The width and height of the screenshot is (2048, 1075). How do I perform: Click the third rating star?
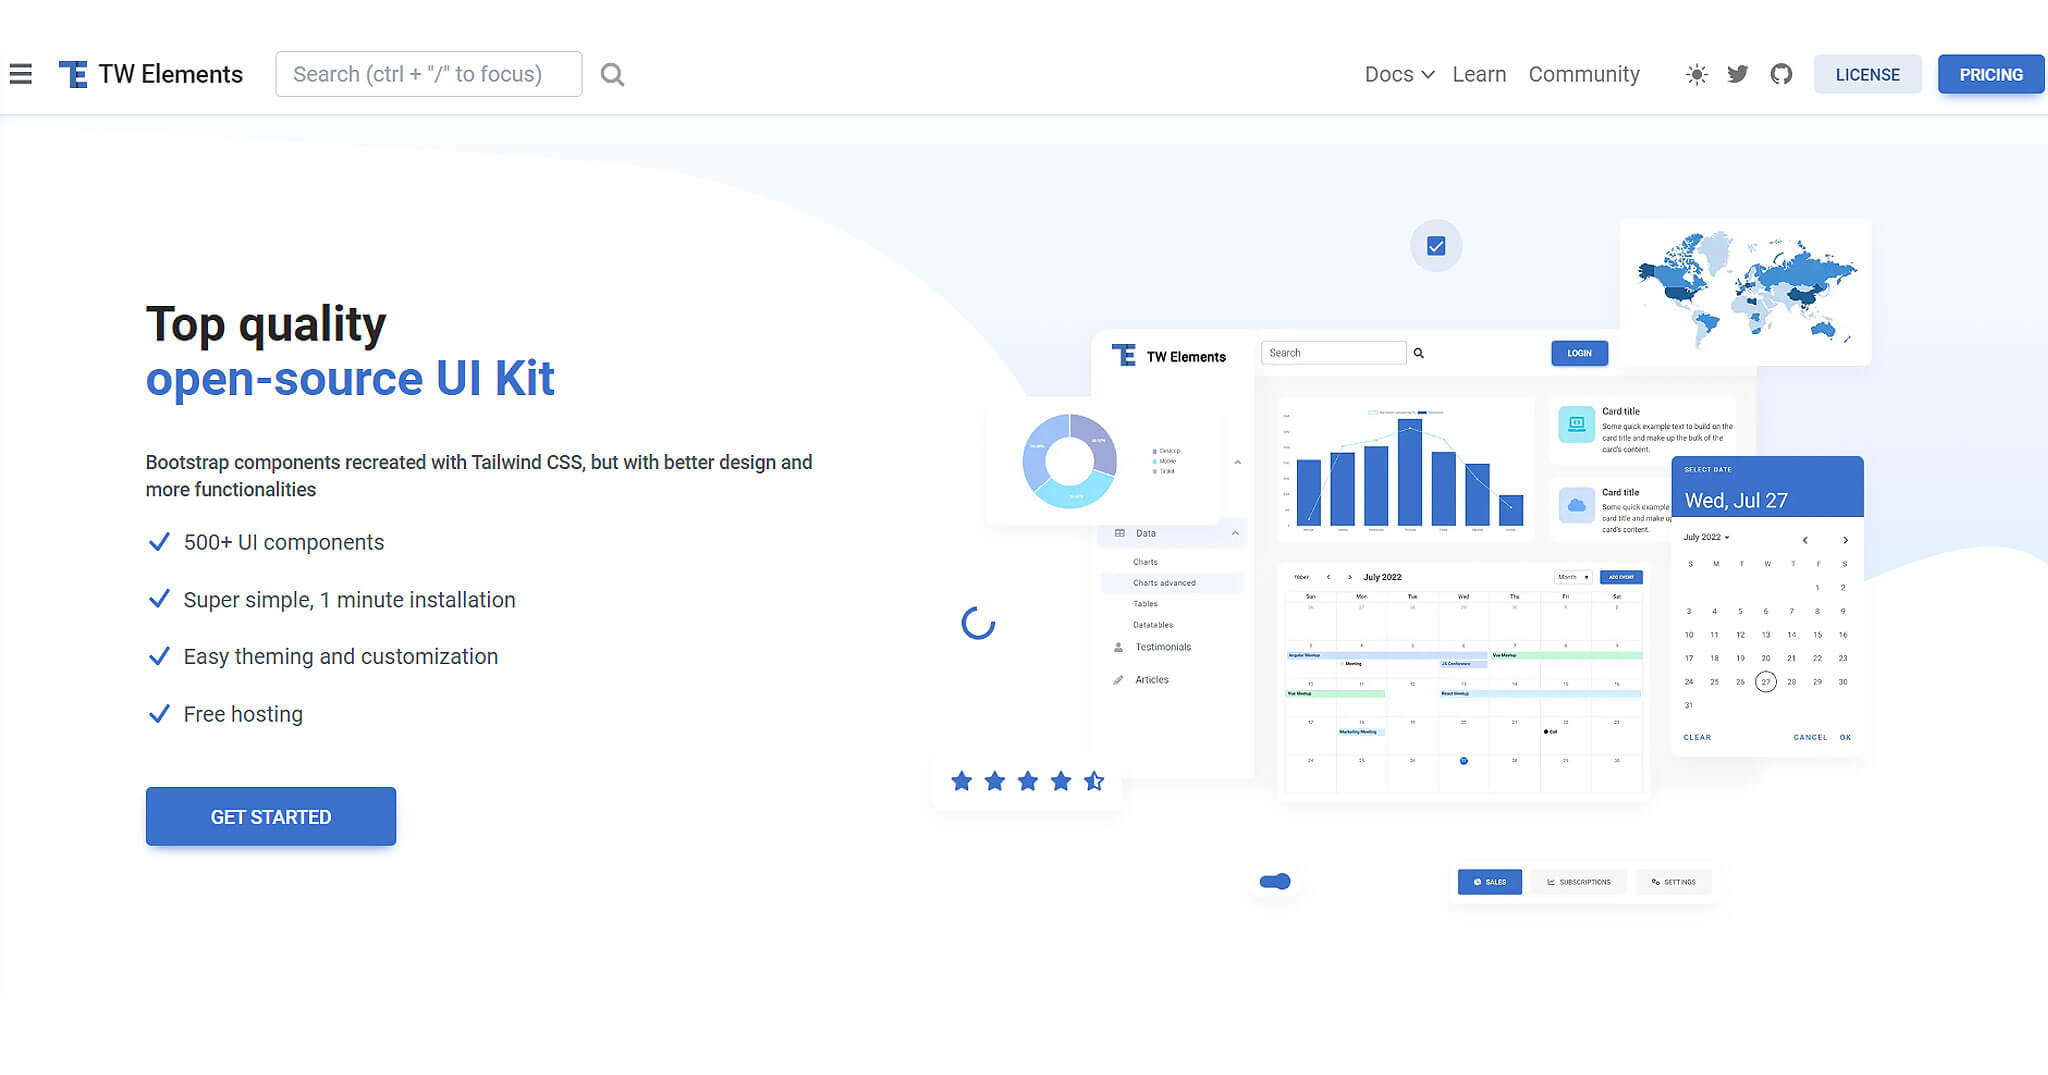click(1028, 781)
